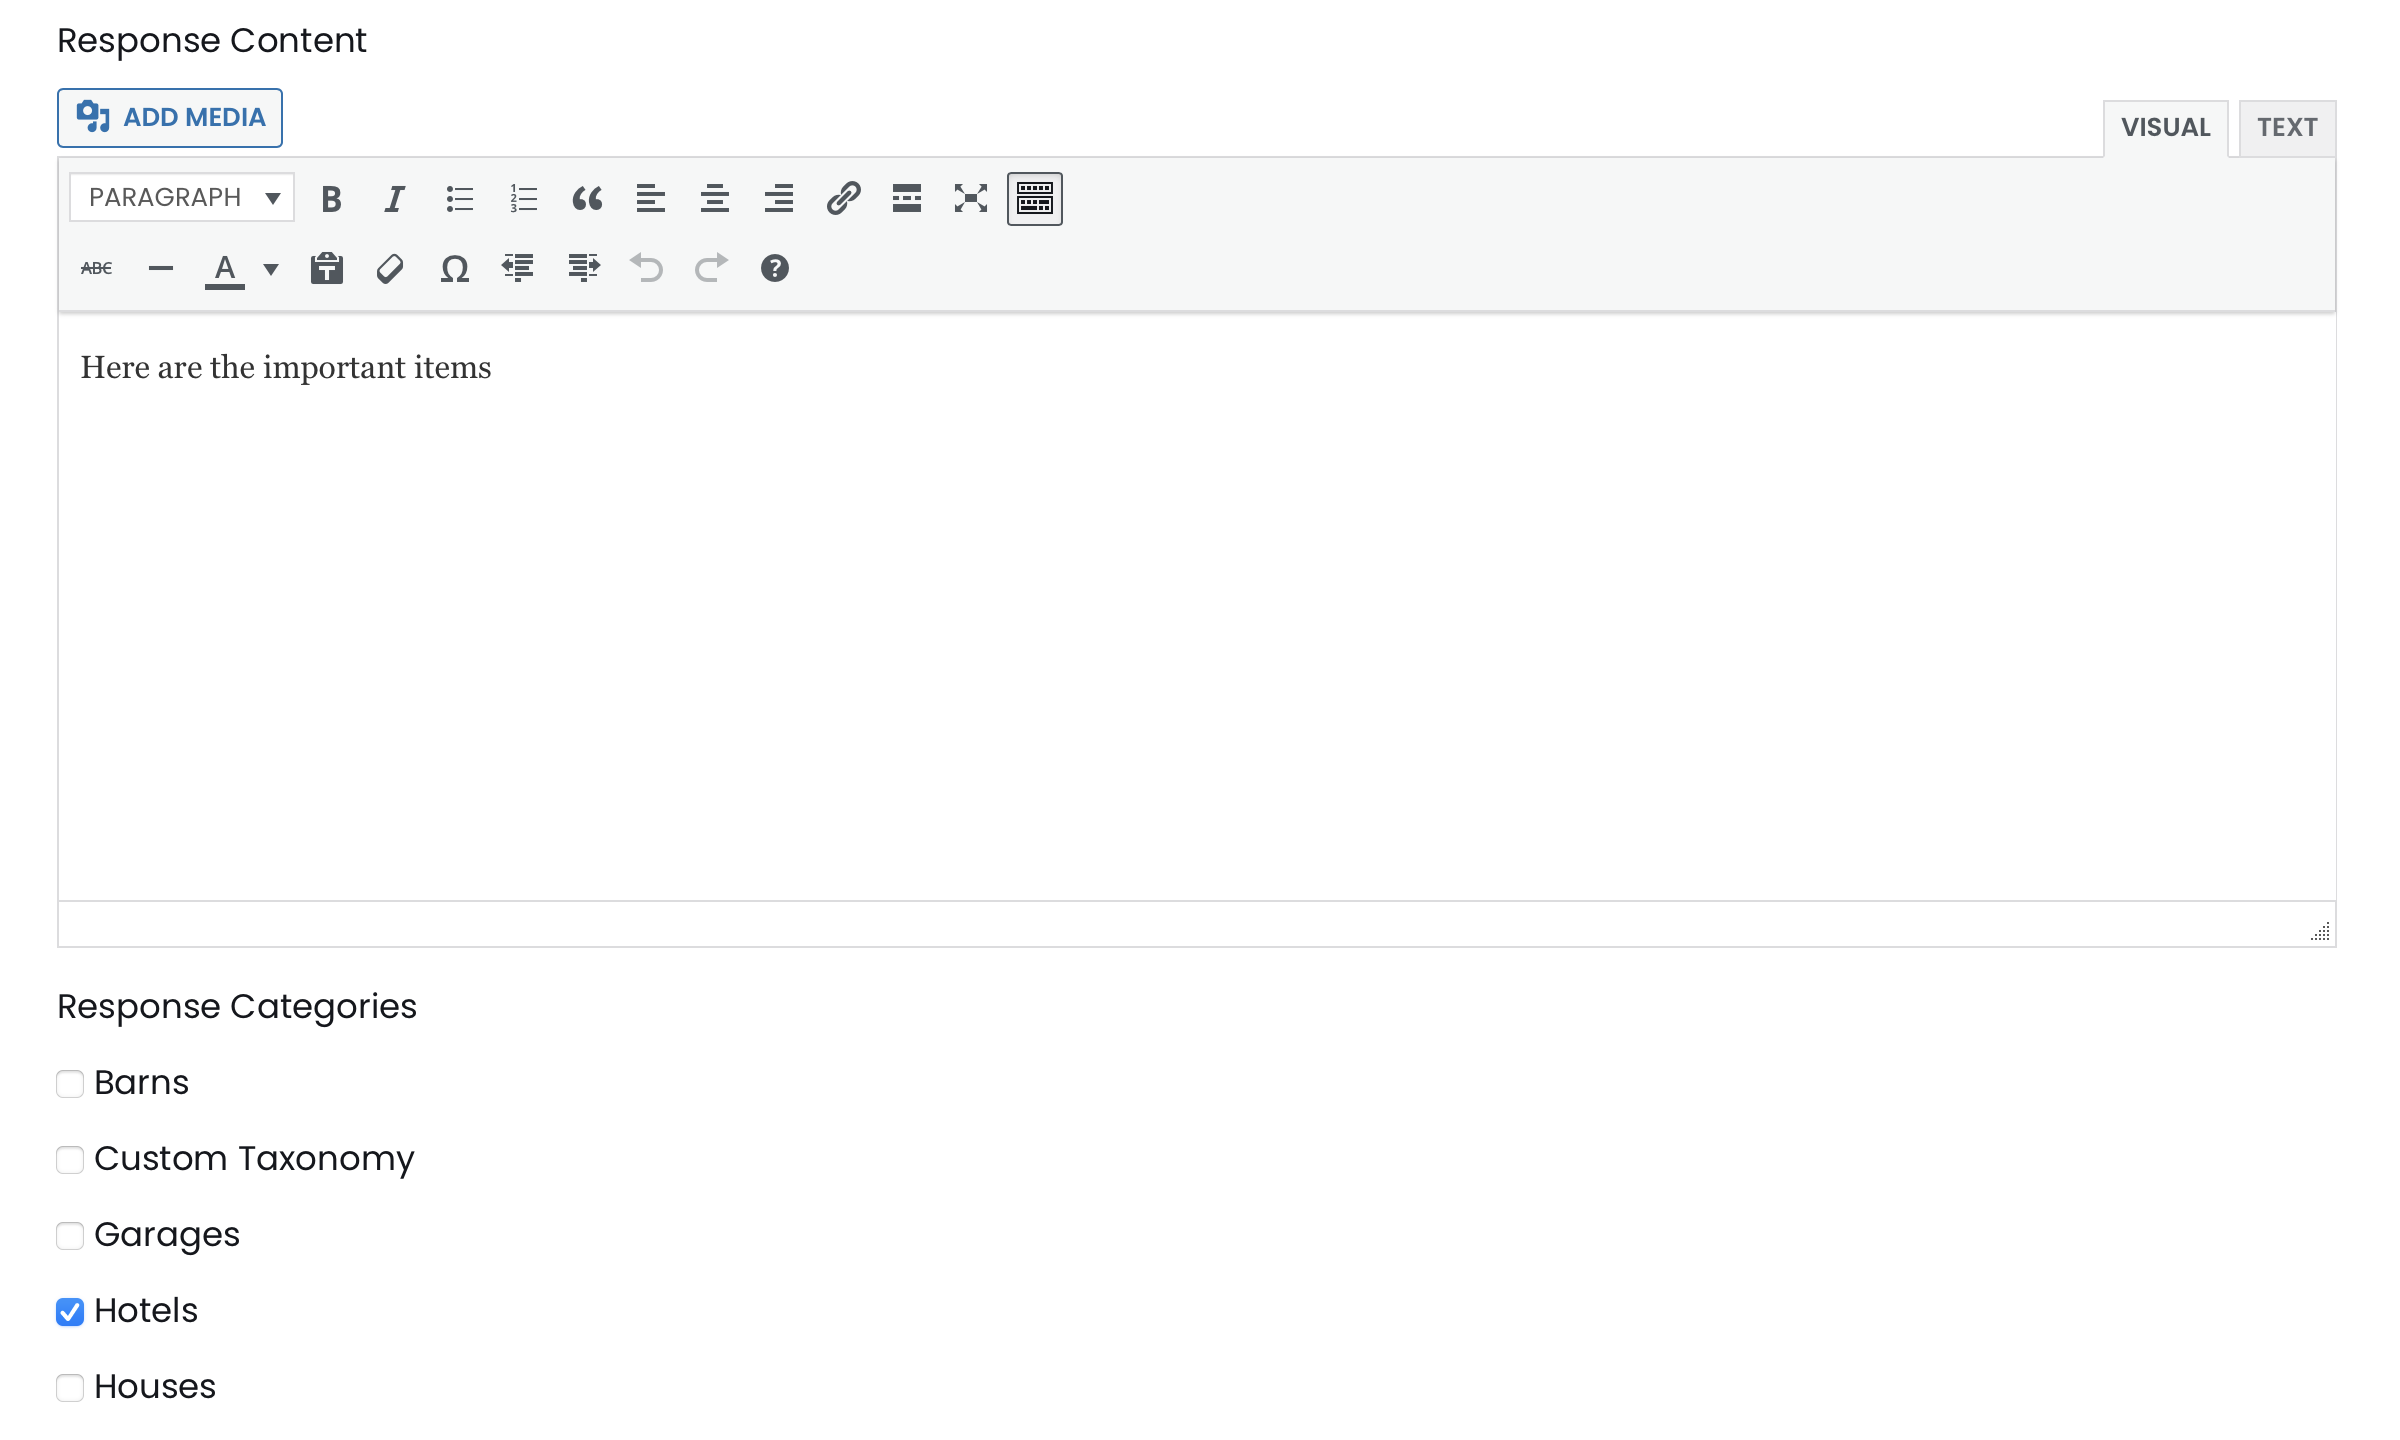
Task: Expand the Paragraph format dropdown
Action: tap(182, 199)
